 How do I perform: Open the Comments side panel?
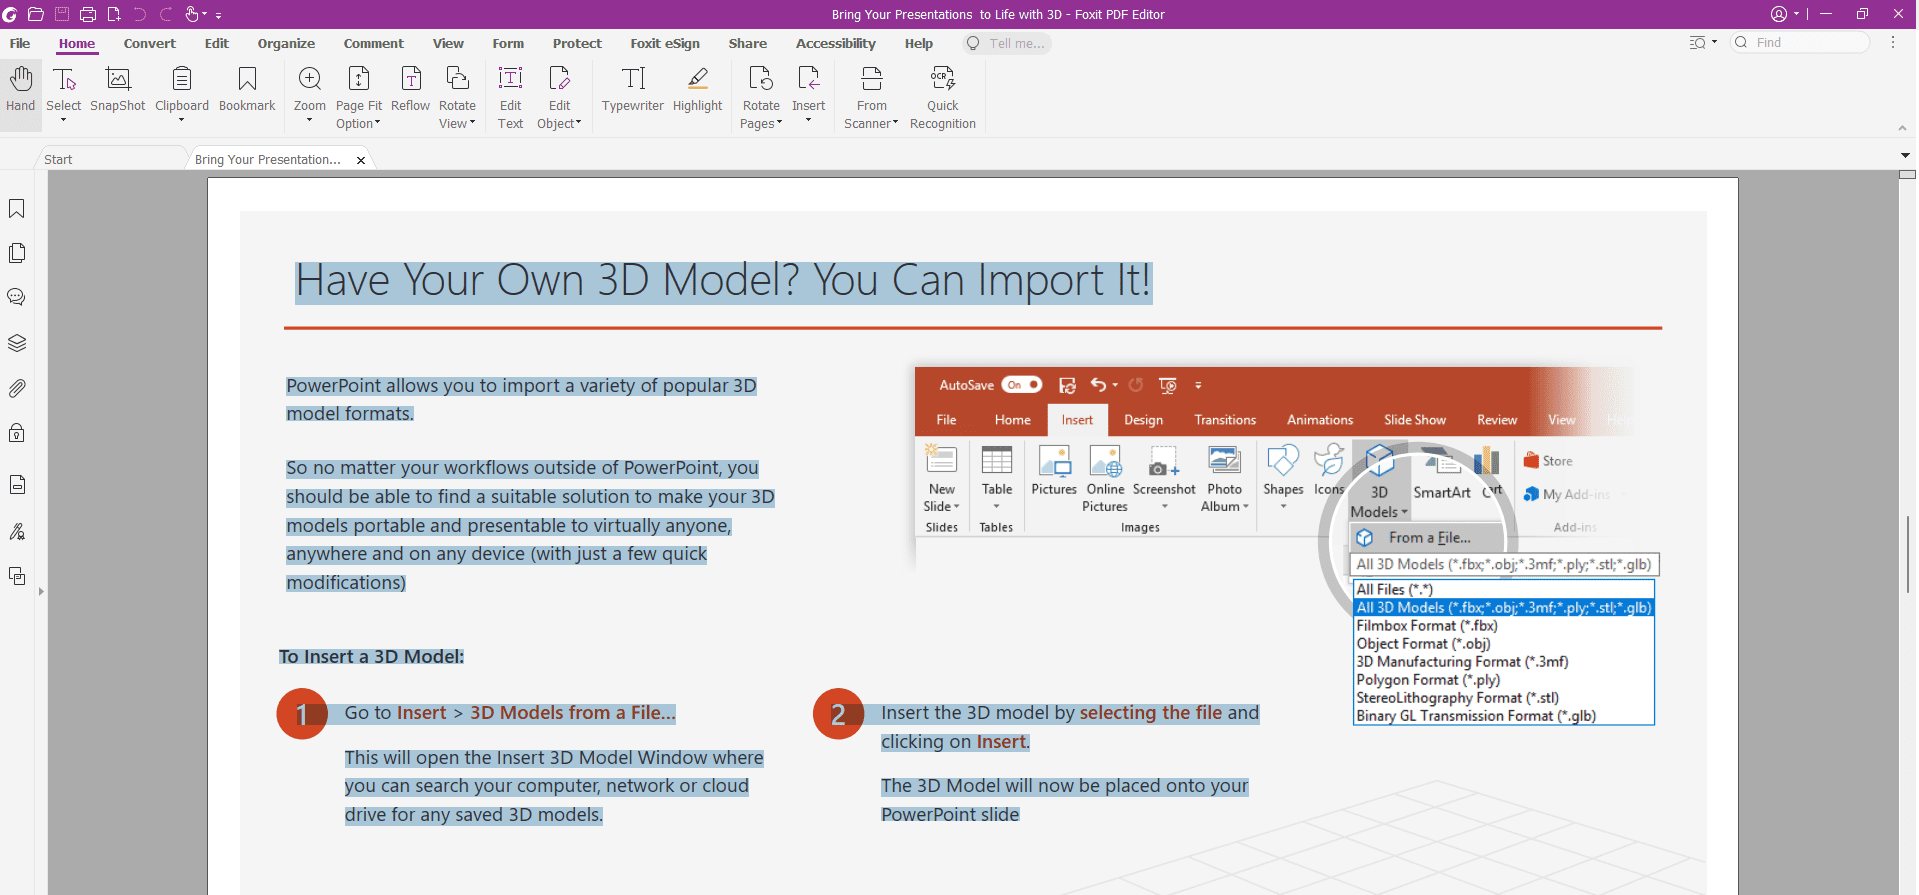pos(17,297)
